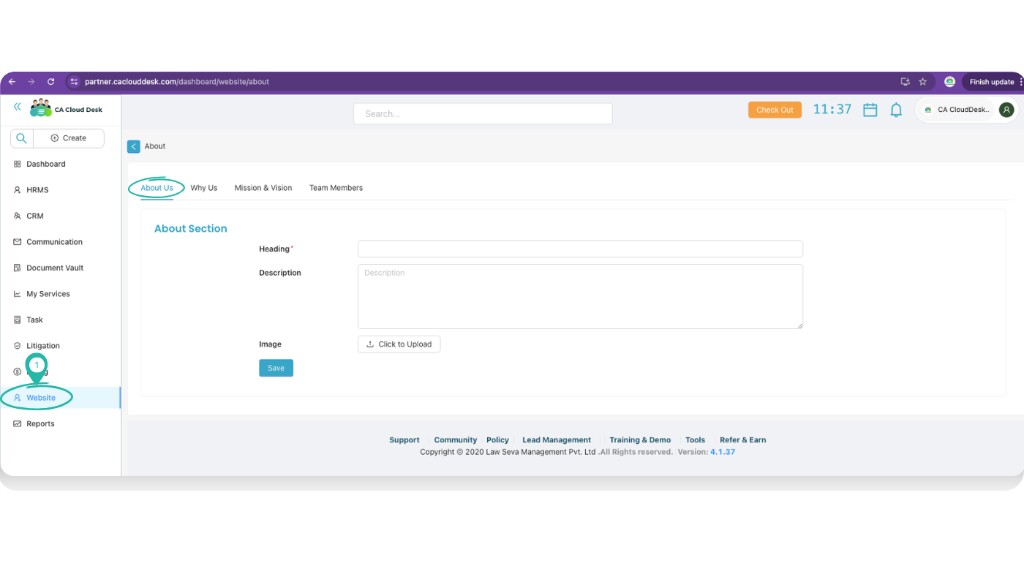Click the Click to Upload image button
The height and width of the screenshot is (585, 1024).
coord(399,344)
